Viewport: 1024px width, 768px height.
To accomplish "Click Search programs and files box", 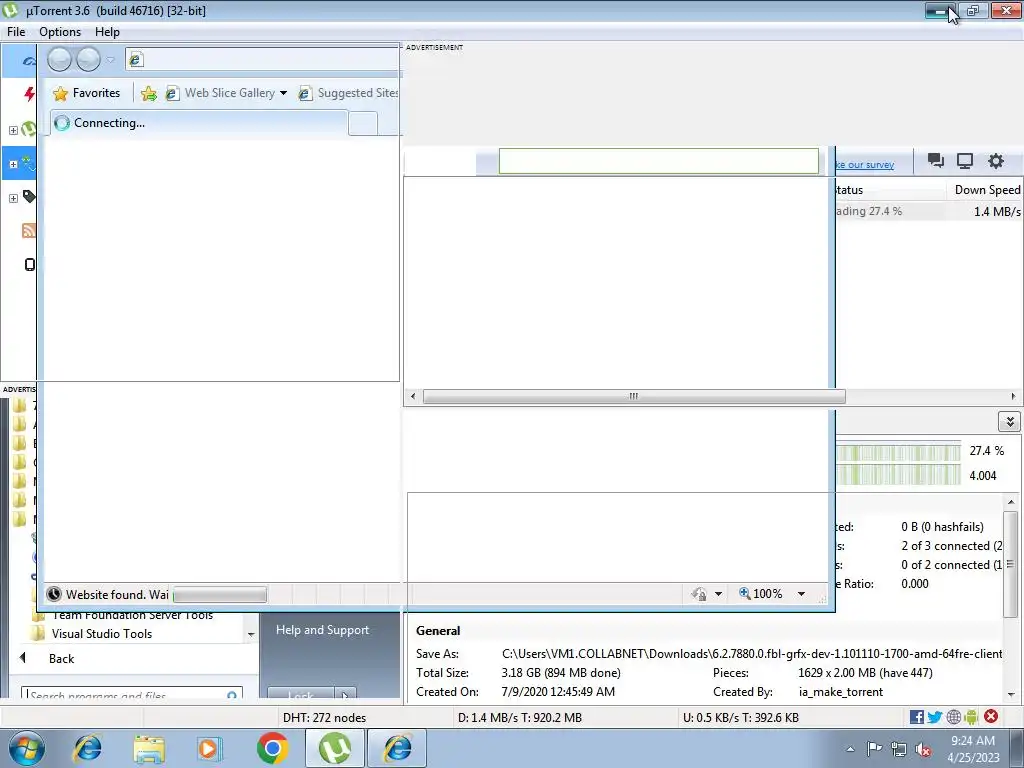I will (x=132, y=694).
